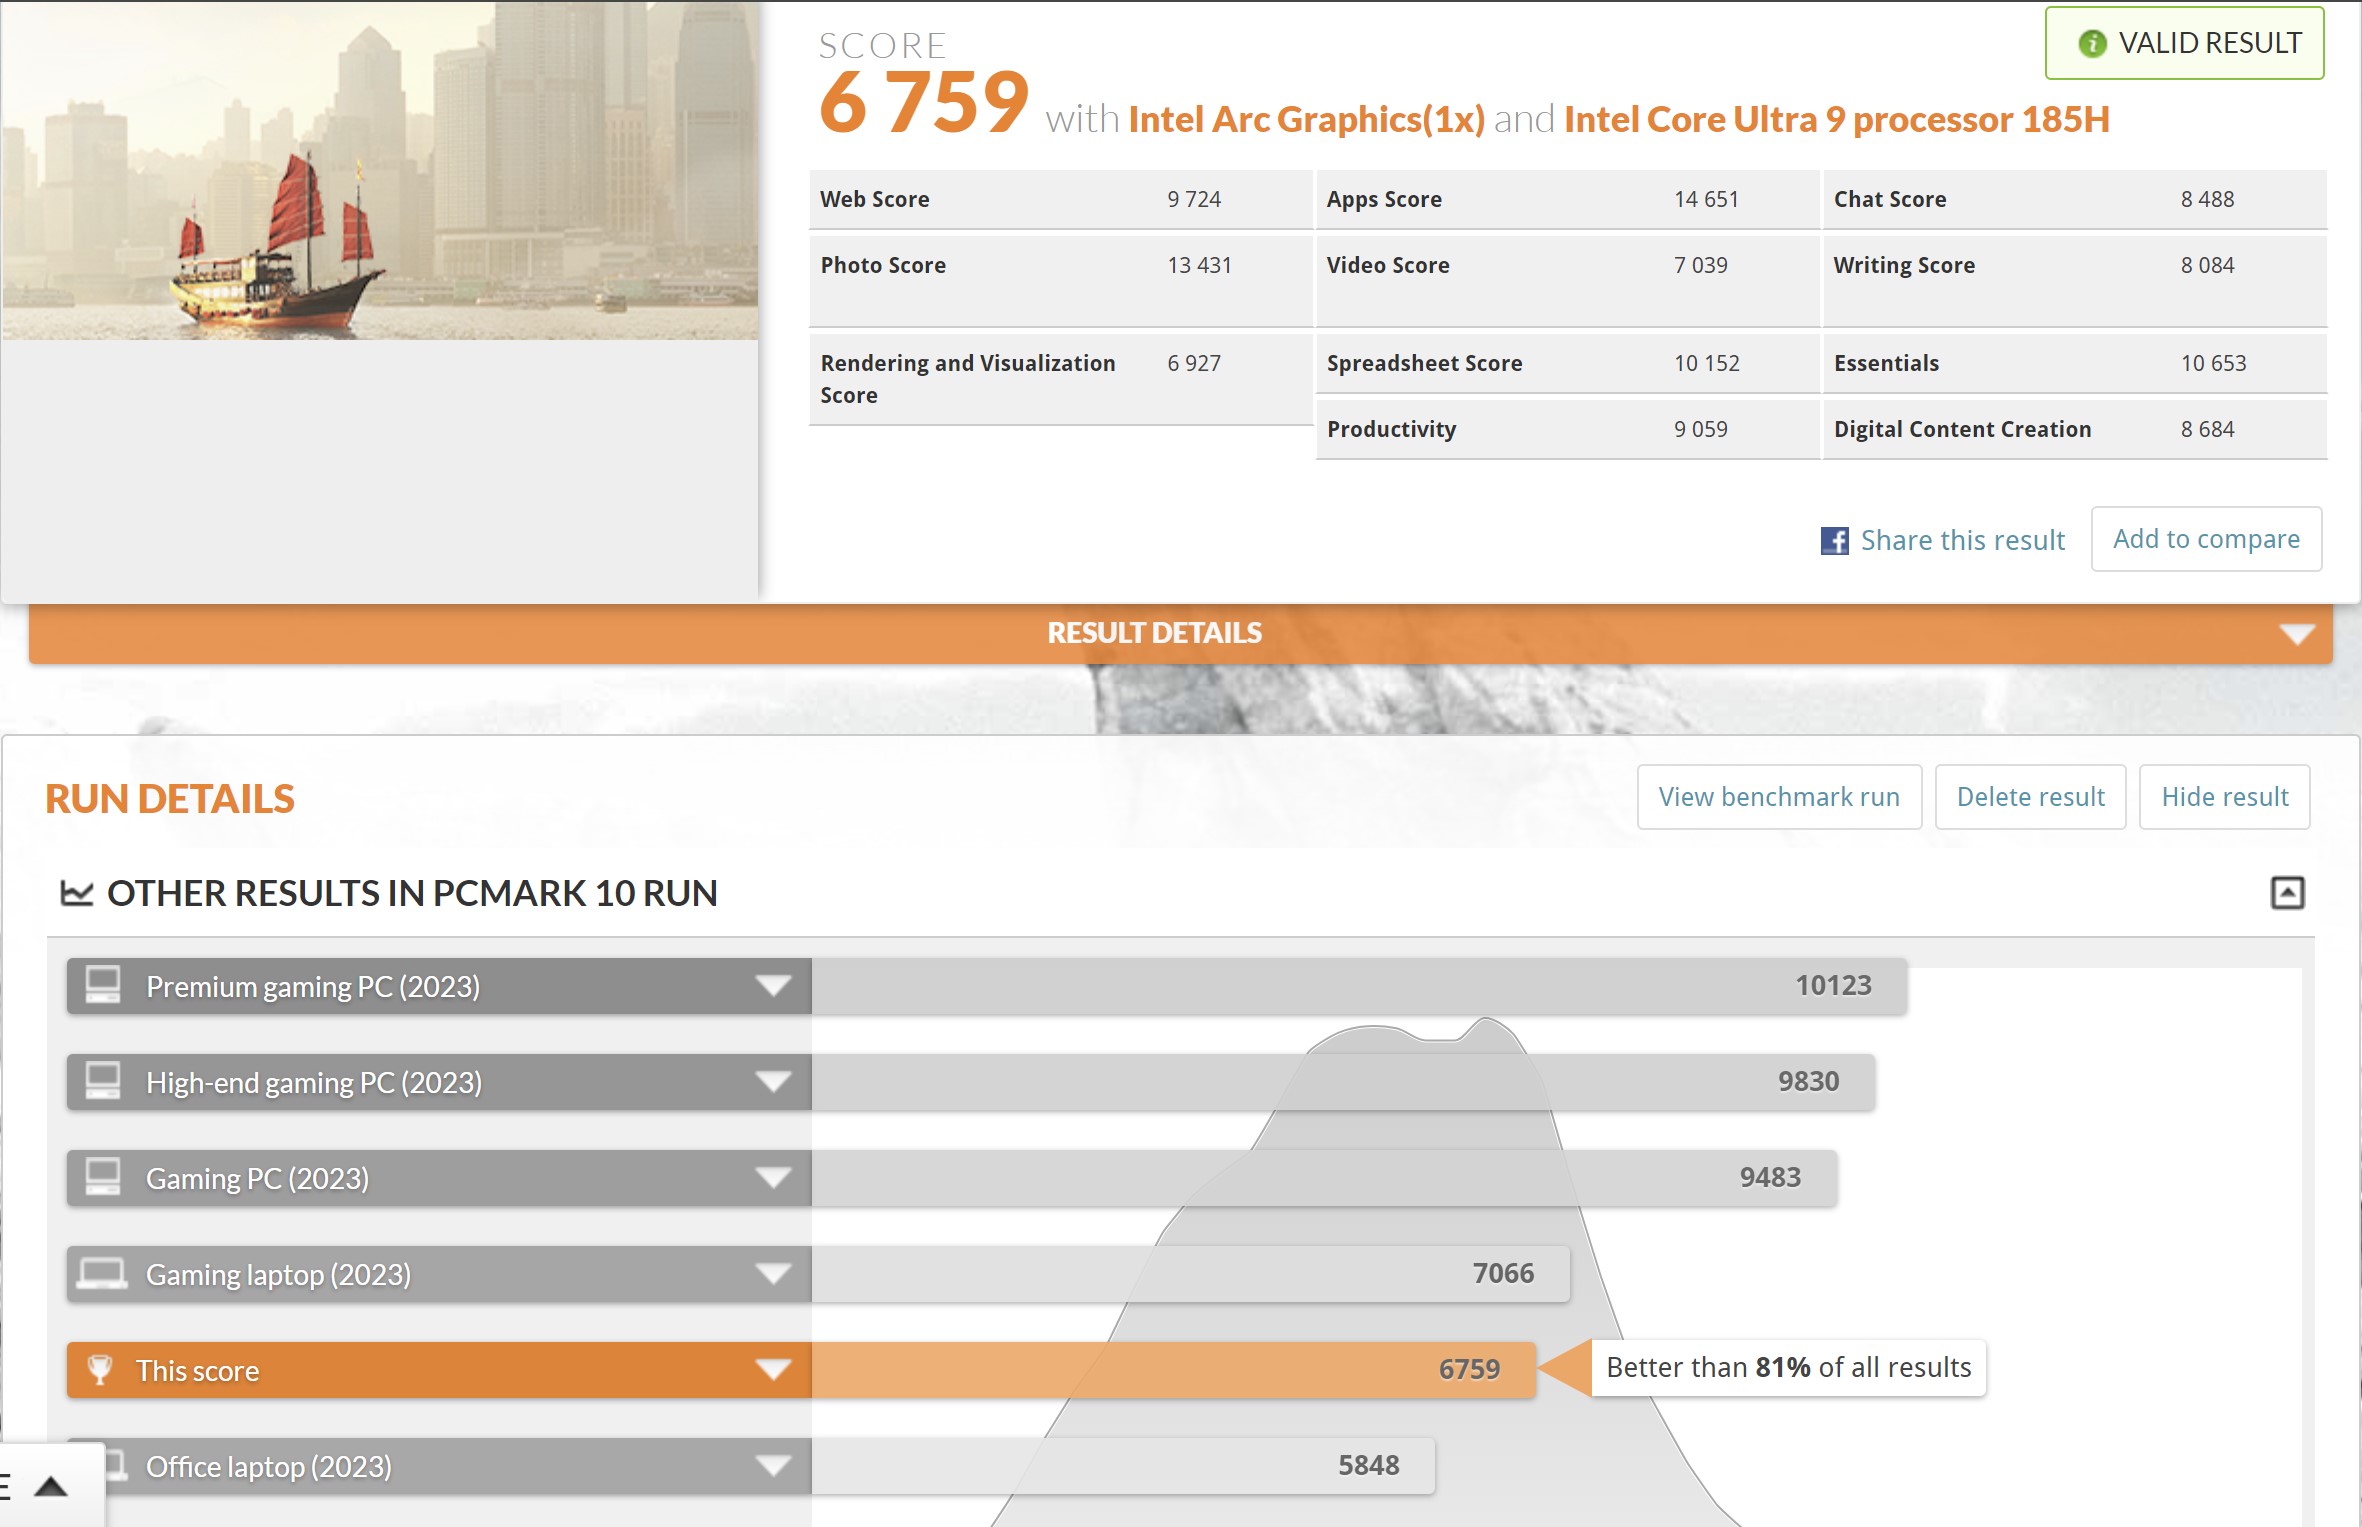Click the Gaming PC (2023) desktop icon
The width and height of the screenshot is (2362, 1527).
103,1177
